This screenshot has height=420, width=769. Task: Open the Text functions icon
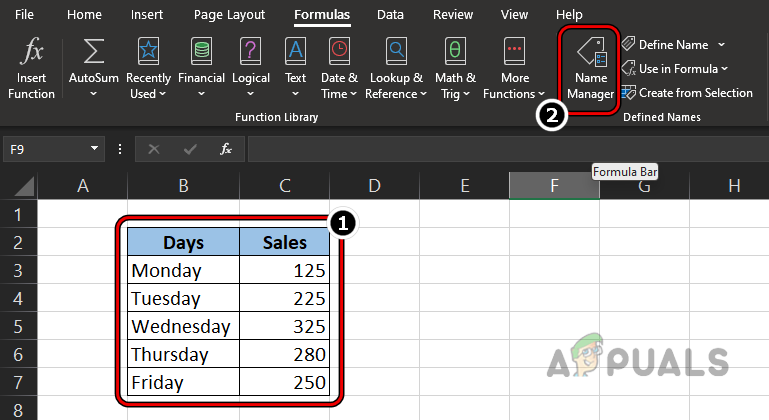295,50
